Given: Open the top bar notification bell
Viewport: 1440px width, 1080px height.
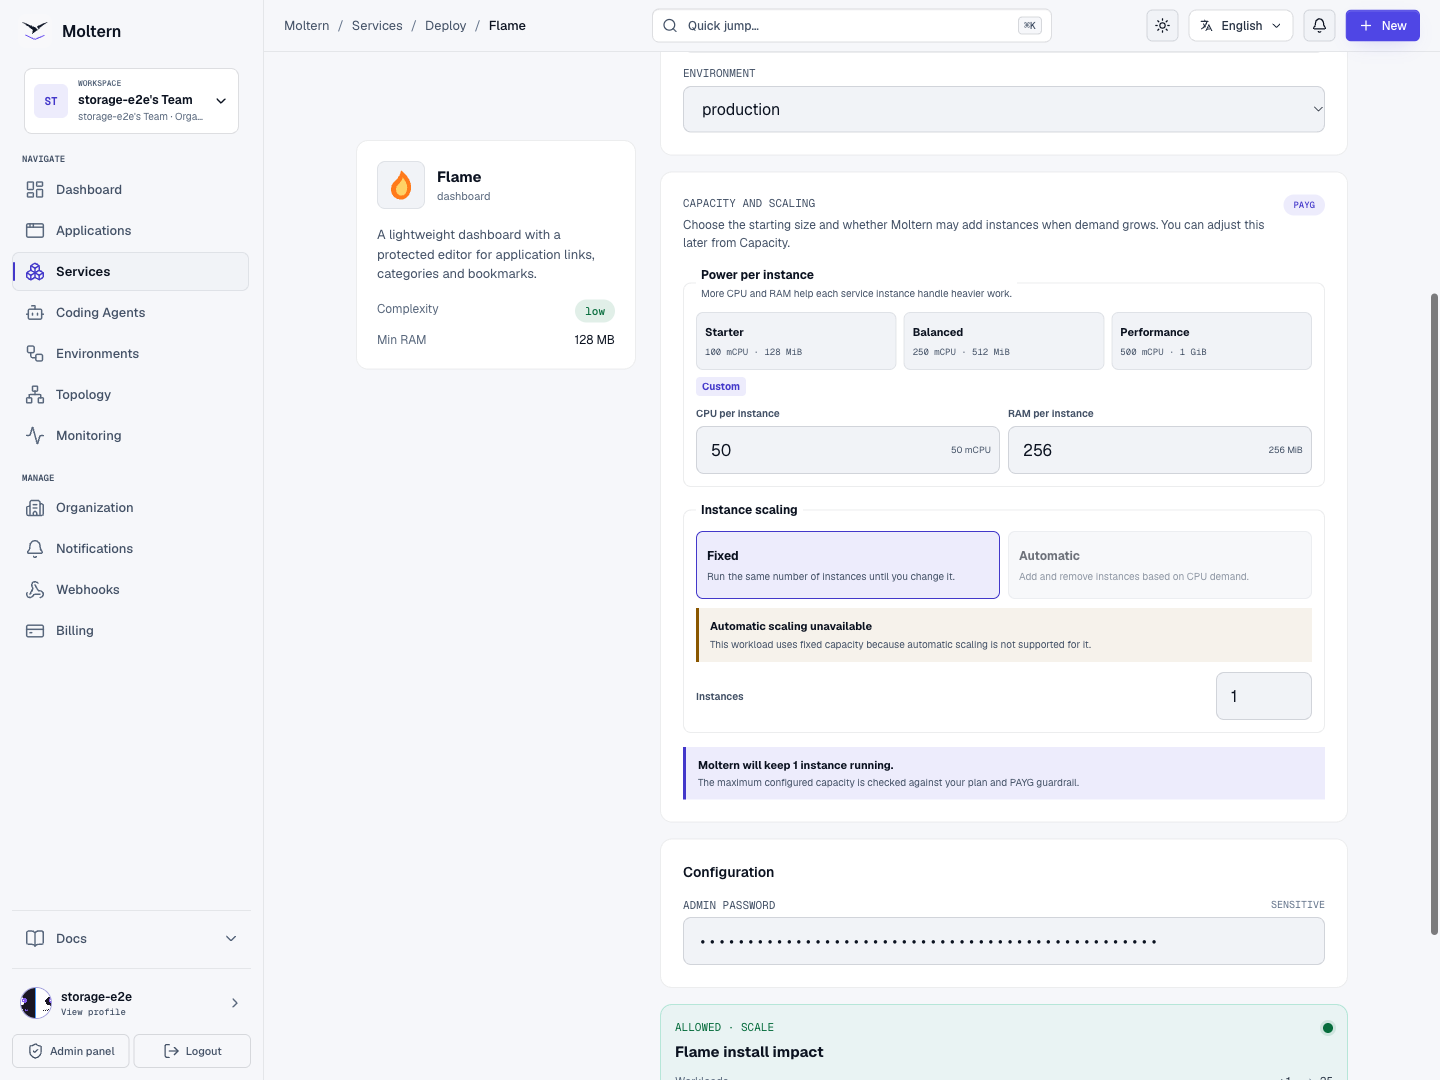Looking at the screenshot, I should (1320, 26).
